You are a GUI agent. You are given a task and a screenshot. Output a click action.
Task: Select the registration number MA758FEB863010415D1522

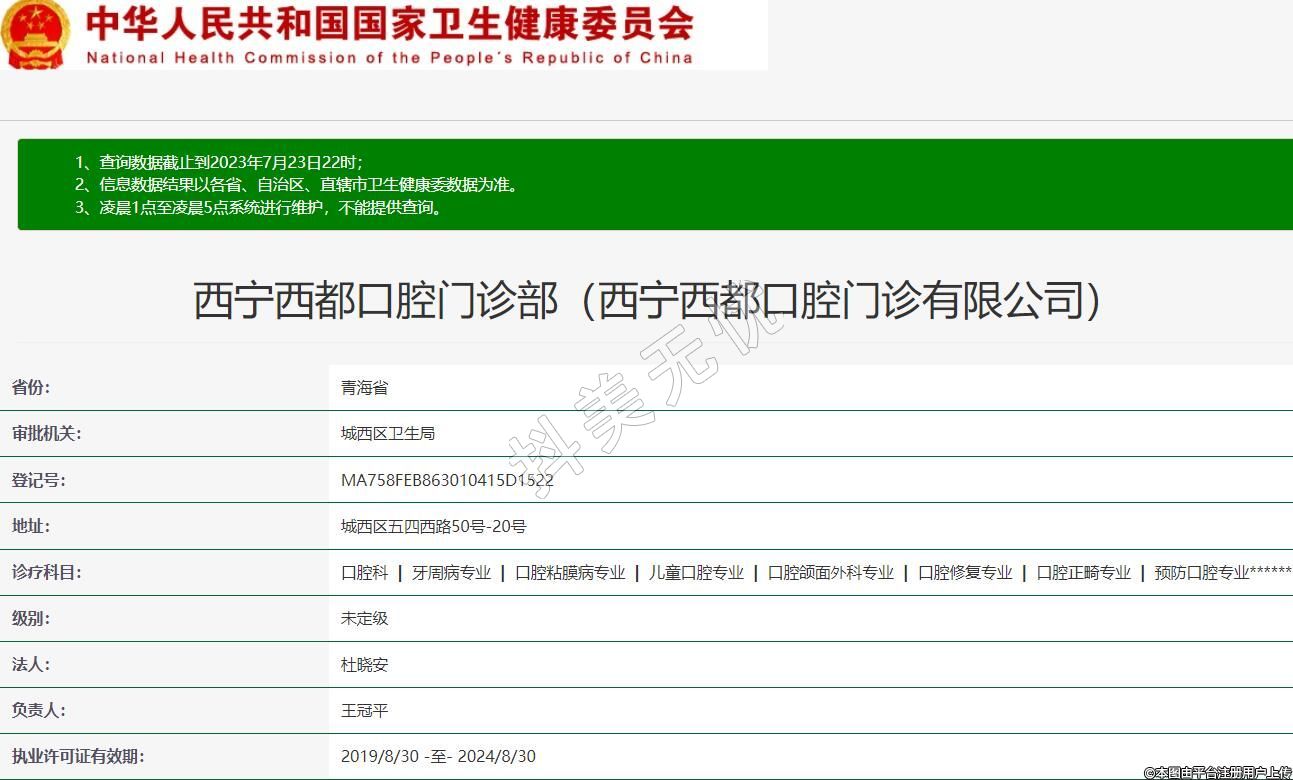[447, 480]
